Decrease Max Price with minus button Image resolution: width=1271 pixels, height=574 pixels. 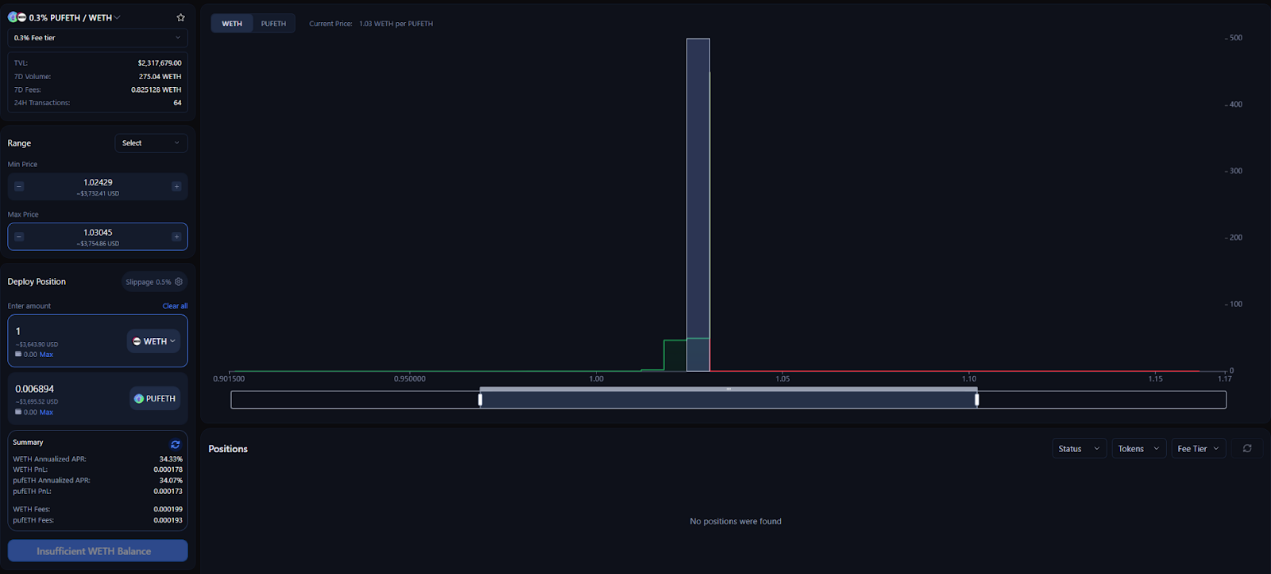(x=19, y=237)
